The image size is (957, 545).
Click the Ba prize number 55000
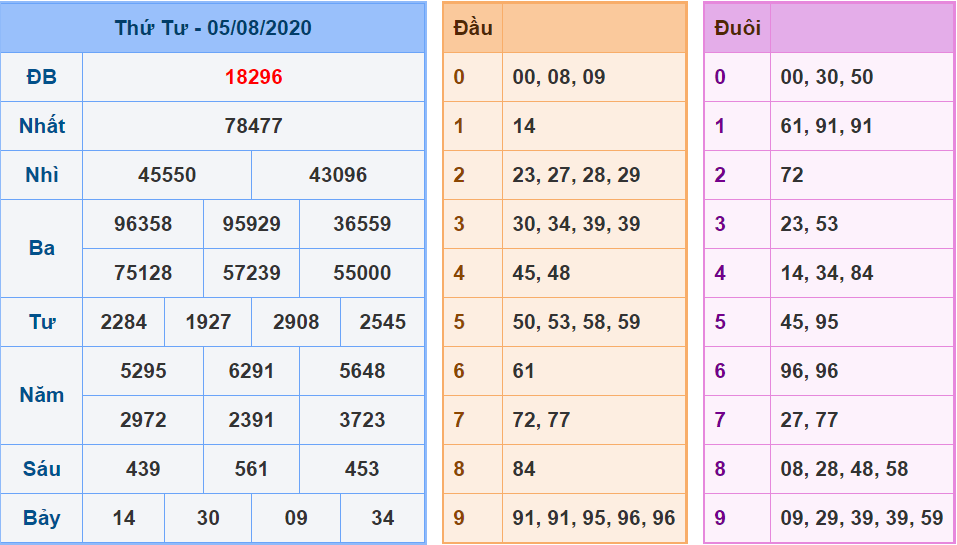(x=362, y=273)
